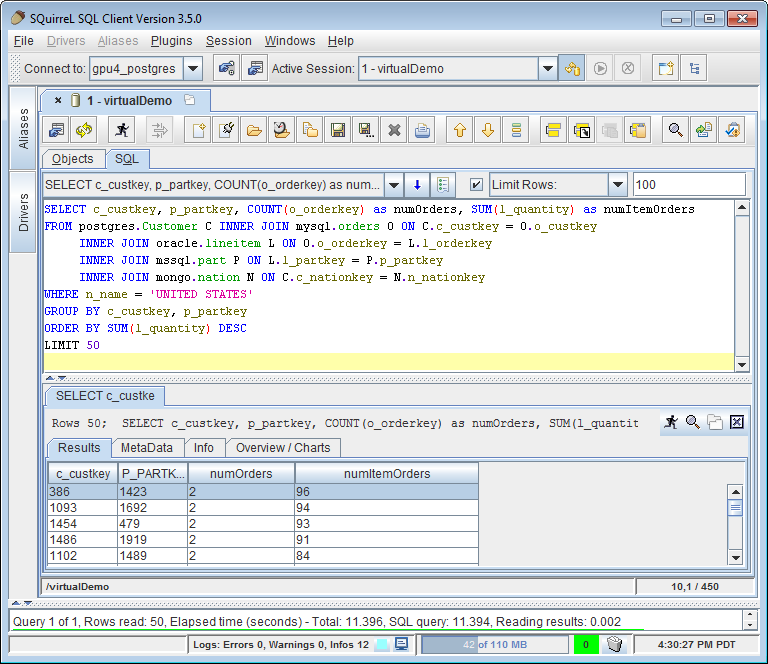Screen dimensions: 768x664
Task: Open the Plugins menu
Action: [171, 41]
